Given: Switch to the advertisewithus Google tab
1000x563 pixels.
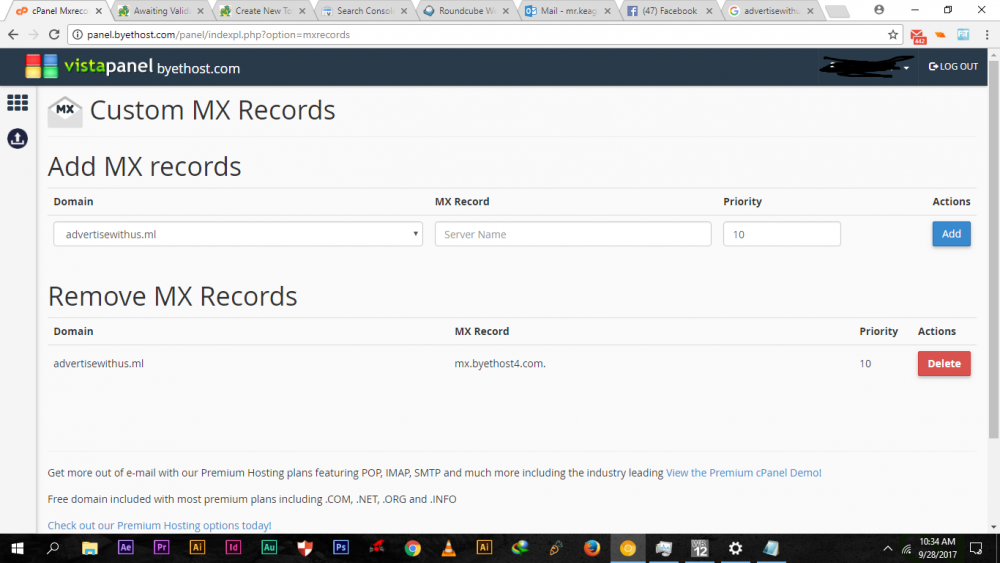Looking at the screenshot, I should (x=770, y=11).
